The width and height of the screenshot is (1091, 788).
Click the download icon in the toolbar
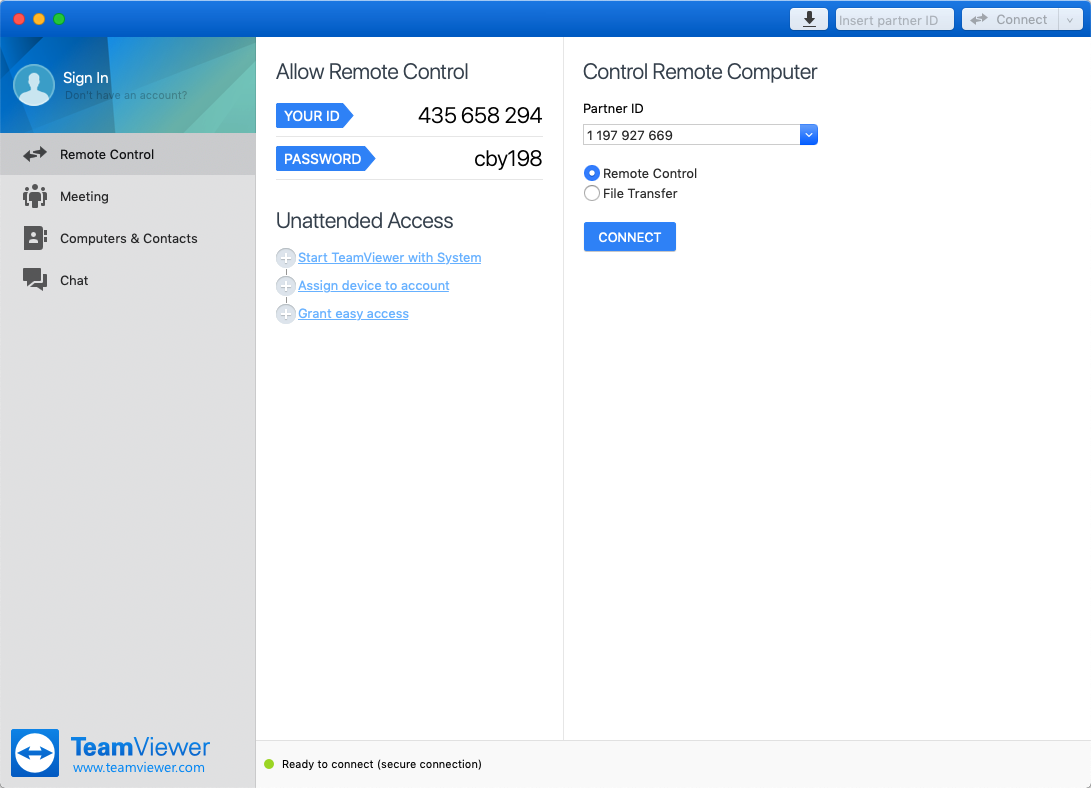(x=808, y=18)
